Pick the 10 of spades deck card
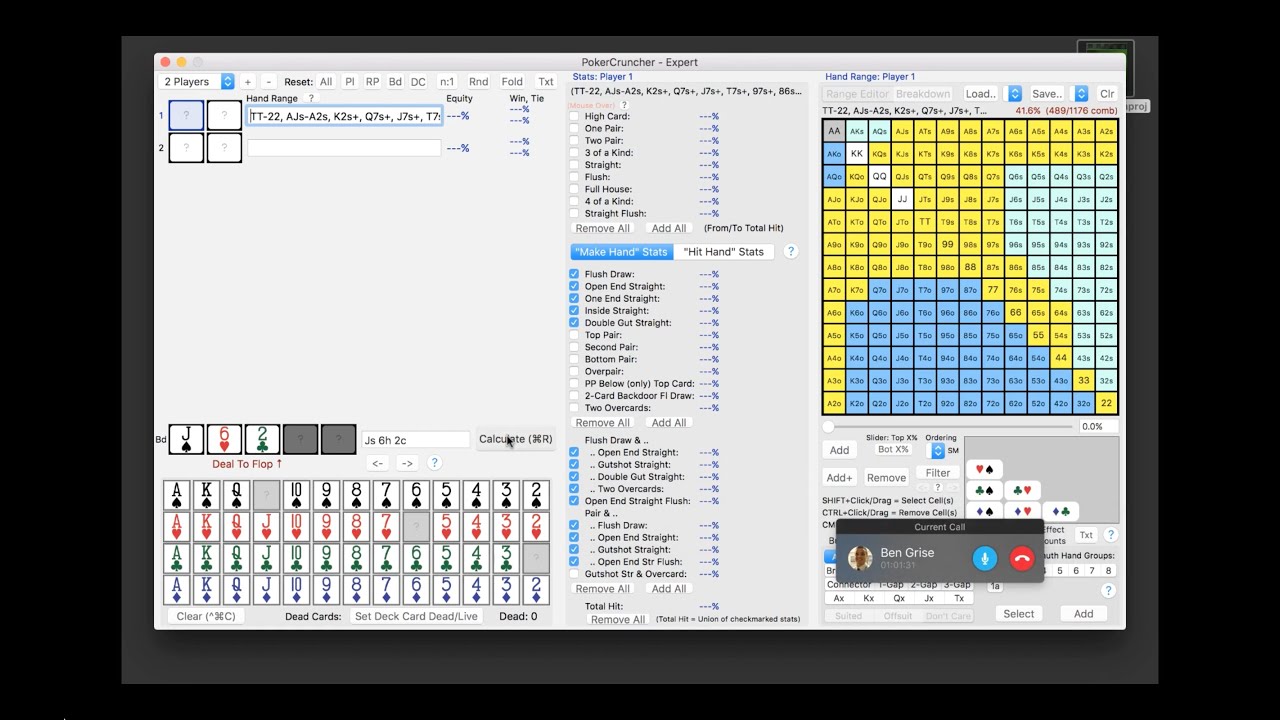Viewport: 1280px width, 720px height. [x=297, y=496]
